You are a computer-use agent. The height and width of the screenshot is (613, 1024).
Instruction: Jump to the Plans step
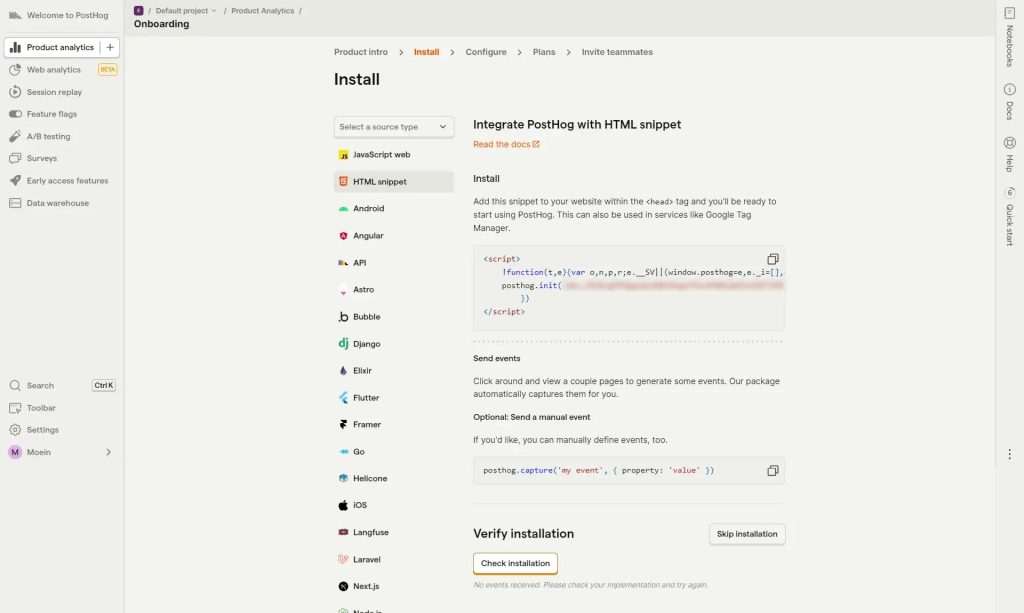[544, 52]
